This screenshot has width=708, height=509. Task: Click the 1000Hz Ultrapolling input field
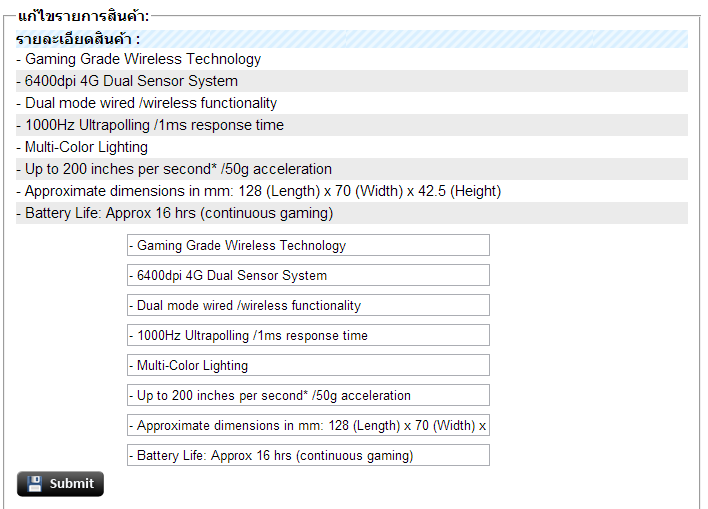tap(308, 335)
